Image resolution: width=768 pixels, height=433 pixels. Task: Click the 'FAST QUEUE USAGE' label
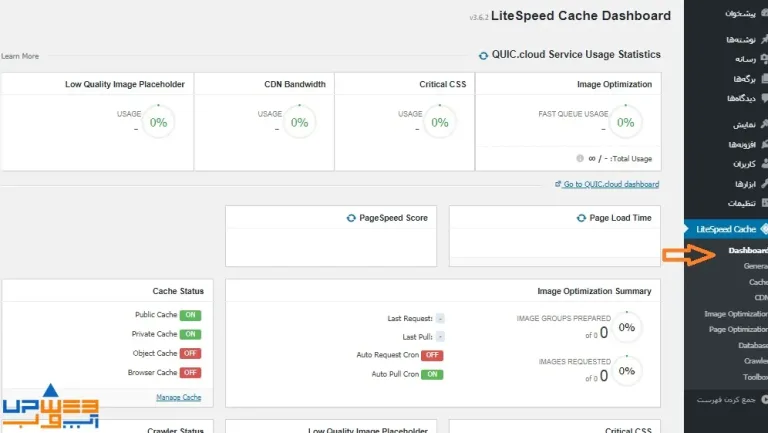(573, 114)
